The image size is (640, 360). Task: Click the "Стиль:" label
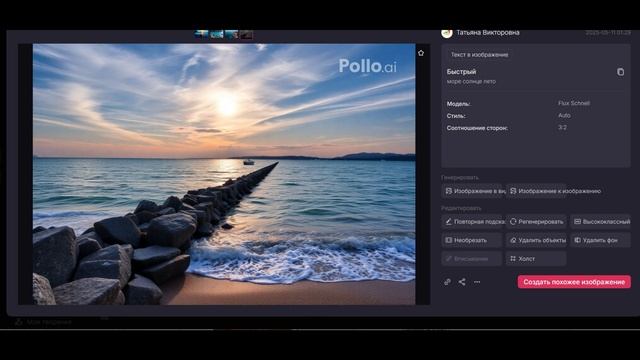[456, 116]
